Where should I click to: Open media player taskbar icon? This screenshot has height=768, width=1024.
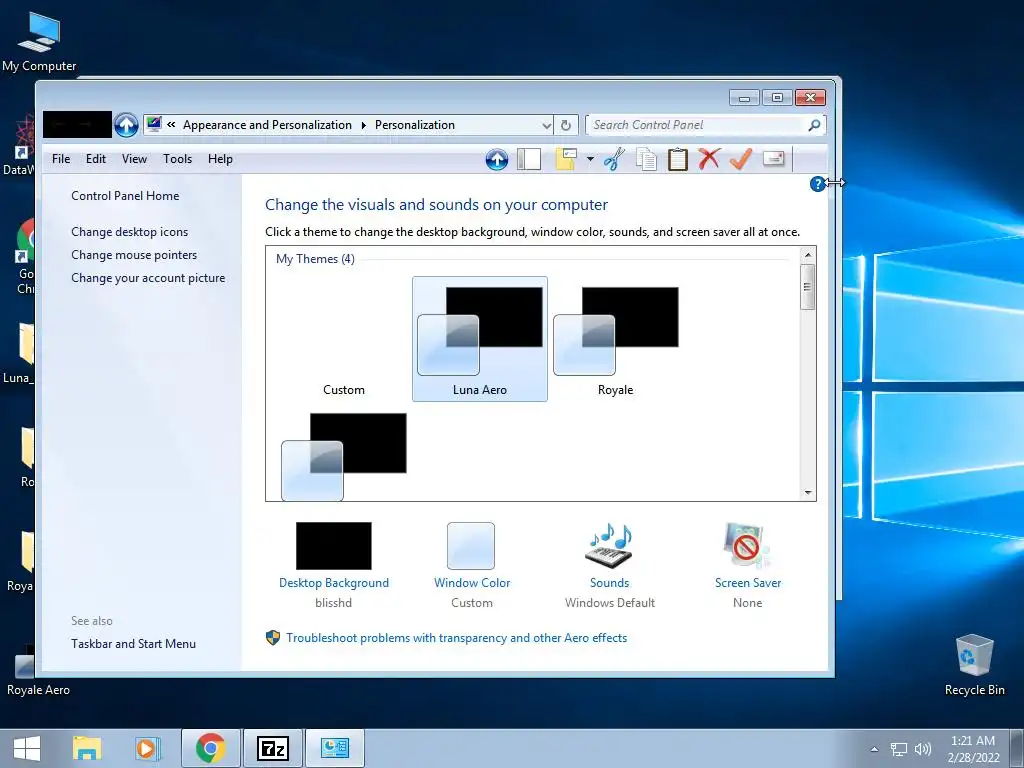[x=147, y=748]
